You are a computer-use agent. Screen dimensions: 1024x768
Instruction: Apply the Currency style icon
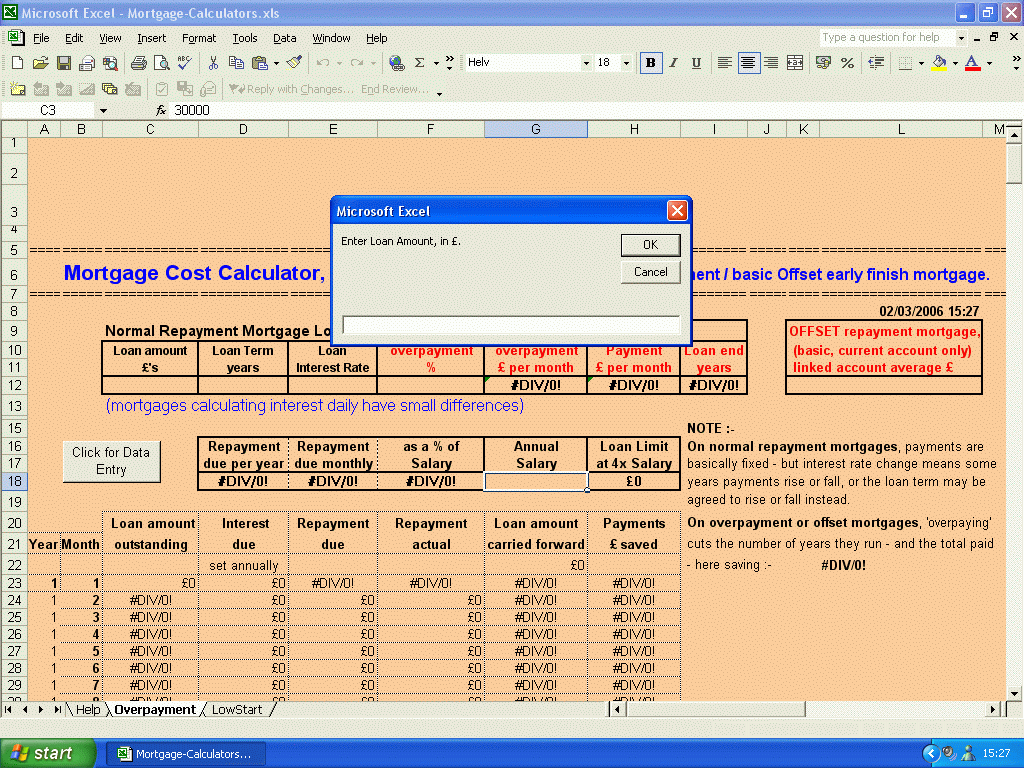point(824,63)
